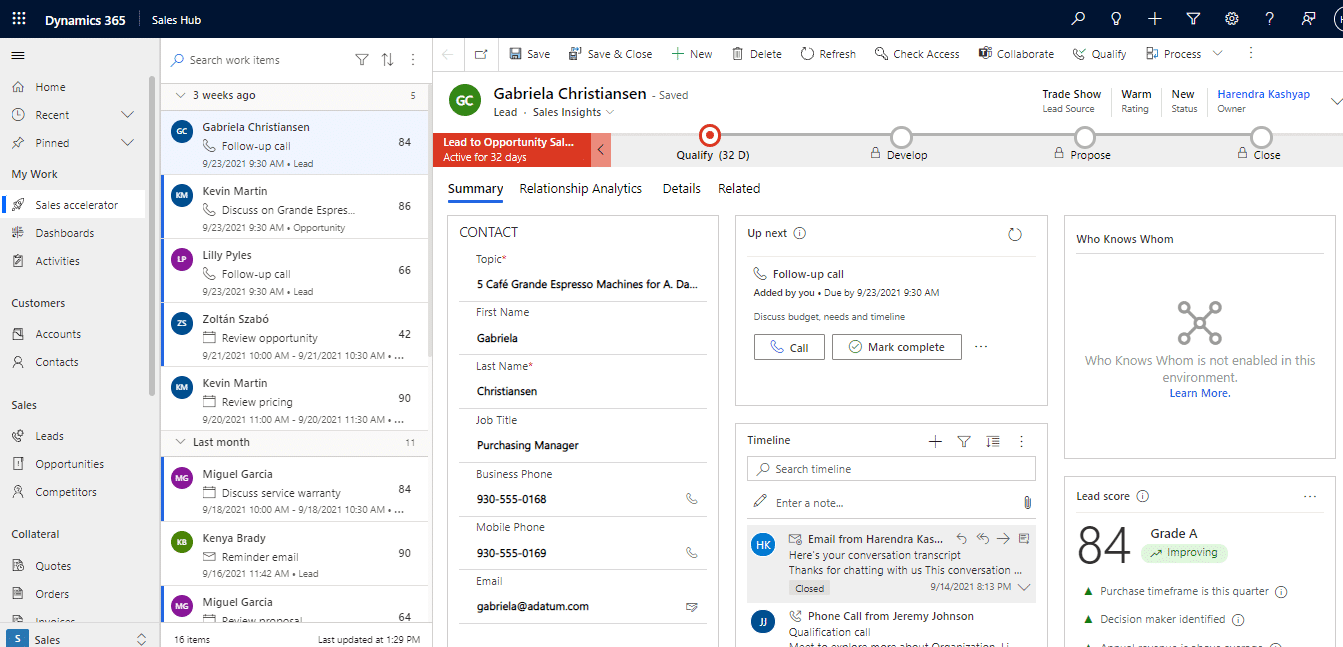Expand the Pinned list in navigation
The height and width of the screenshot is (647, 1343).
click(127, 143)
